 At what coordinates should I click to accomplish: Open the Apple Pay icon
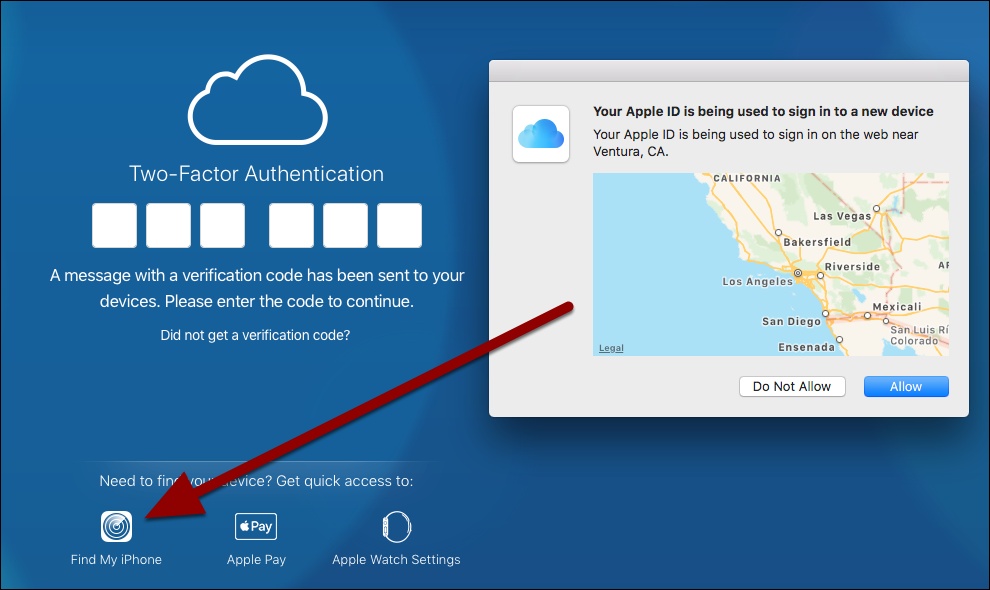(x=256, y=526)
